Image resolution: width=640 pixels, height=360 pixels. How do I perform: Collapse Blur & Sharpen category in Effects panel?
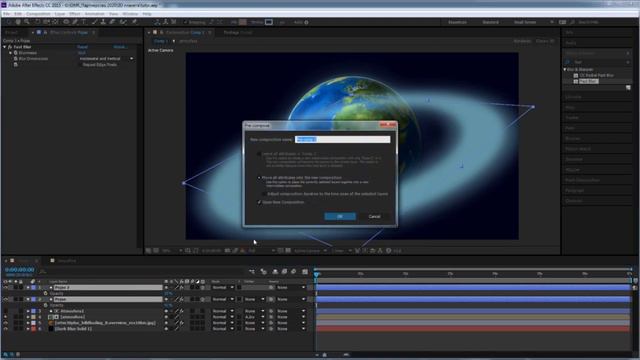[565, 69]
